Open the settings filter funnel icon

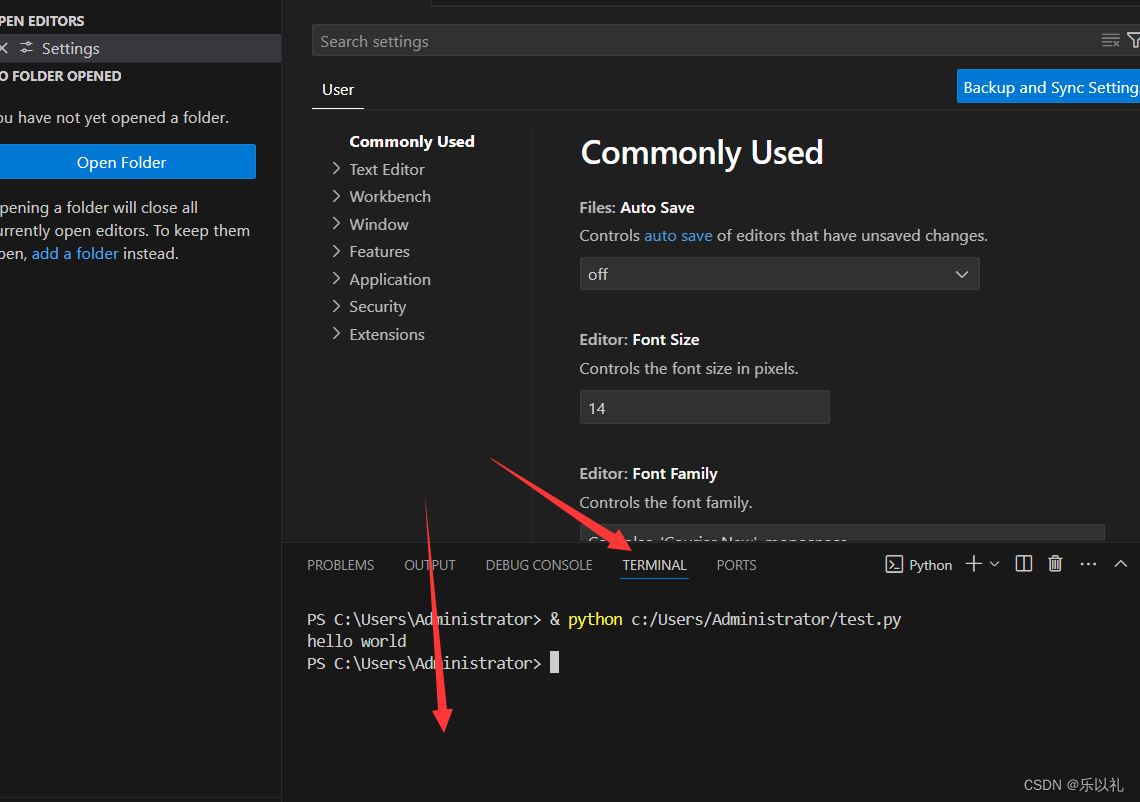[x=1134, y=40]
